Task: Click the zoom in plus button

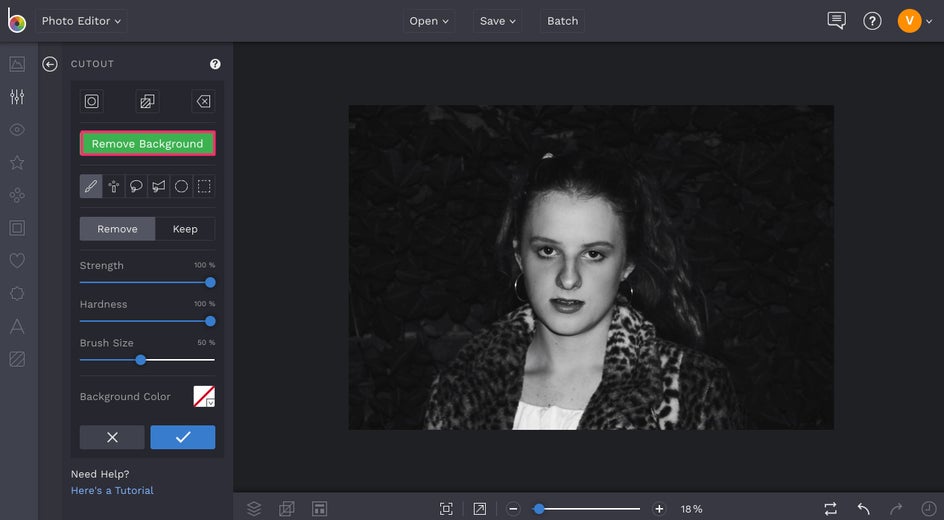Action: coord(659,509)
